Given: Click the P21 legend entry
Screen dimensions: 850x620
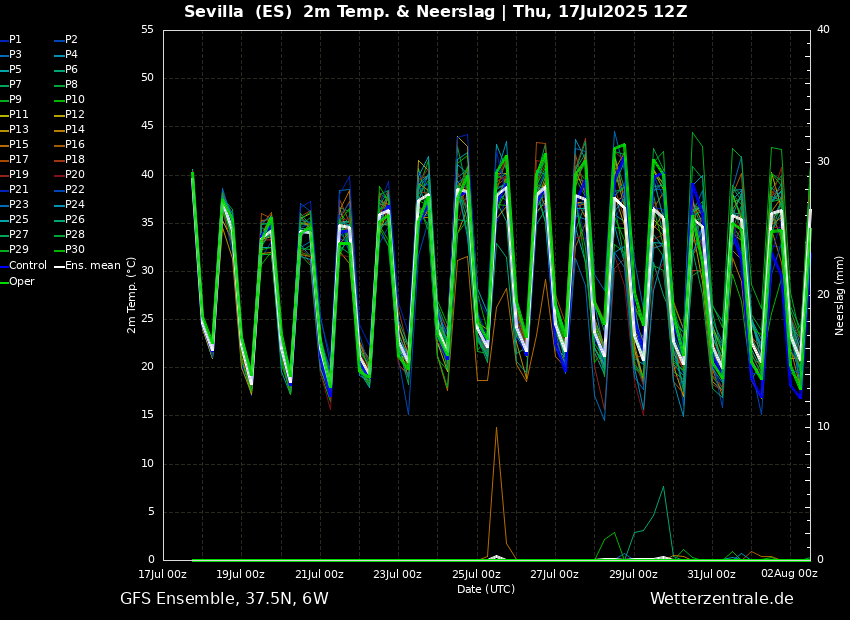Looking at the screenshot, I should pyautogui.click(x=19, y=189).
